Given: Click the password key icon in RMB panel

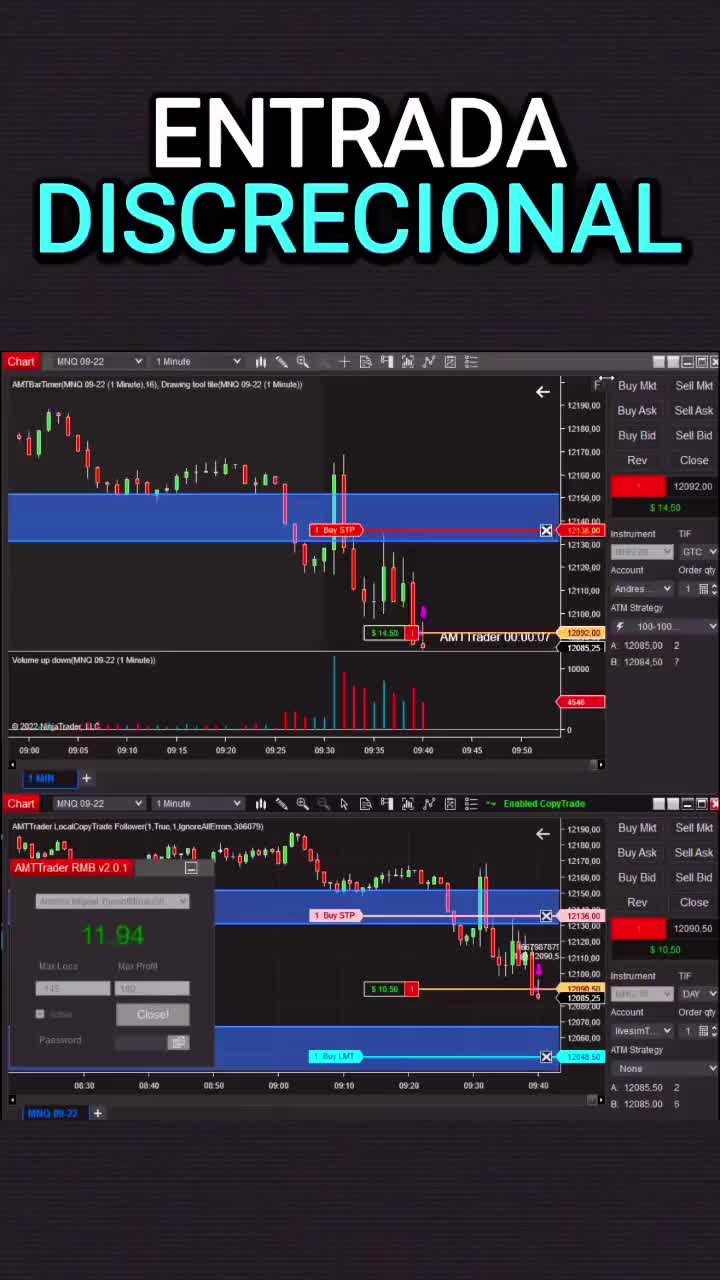Looking at the screenshot, I should 178,1042.
